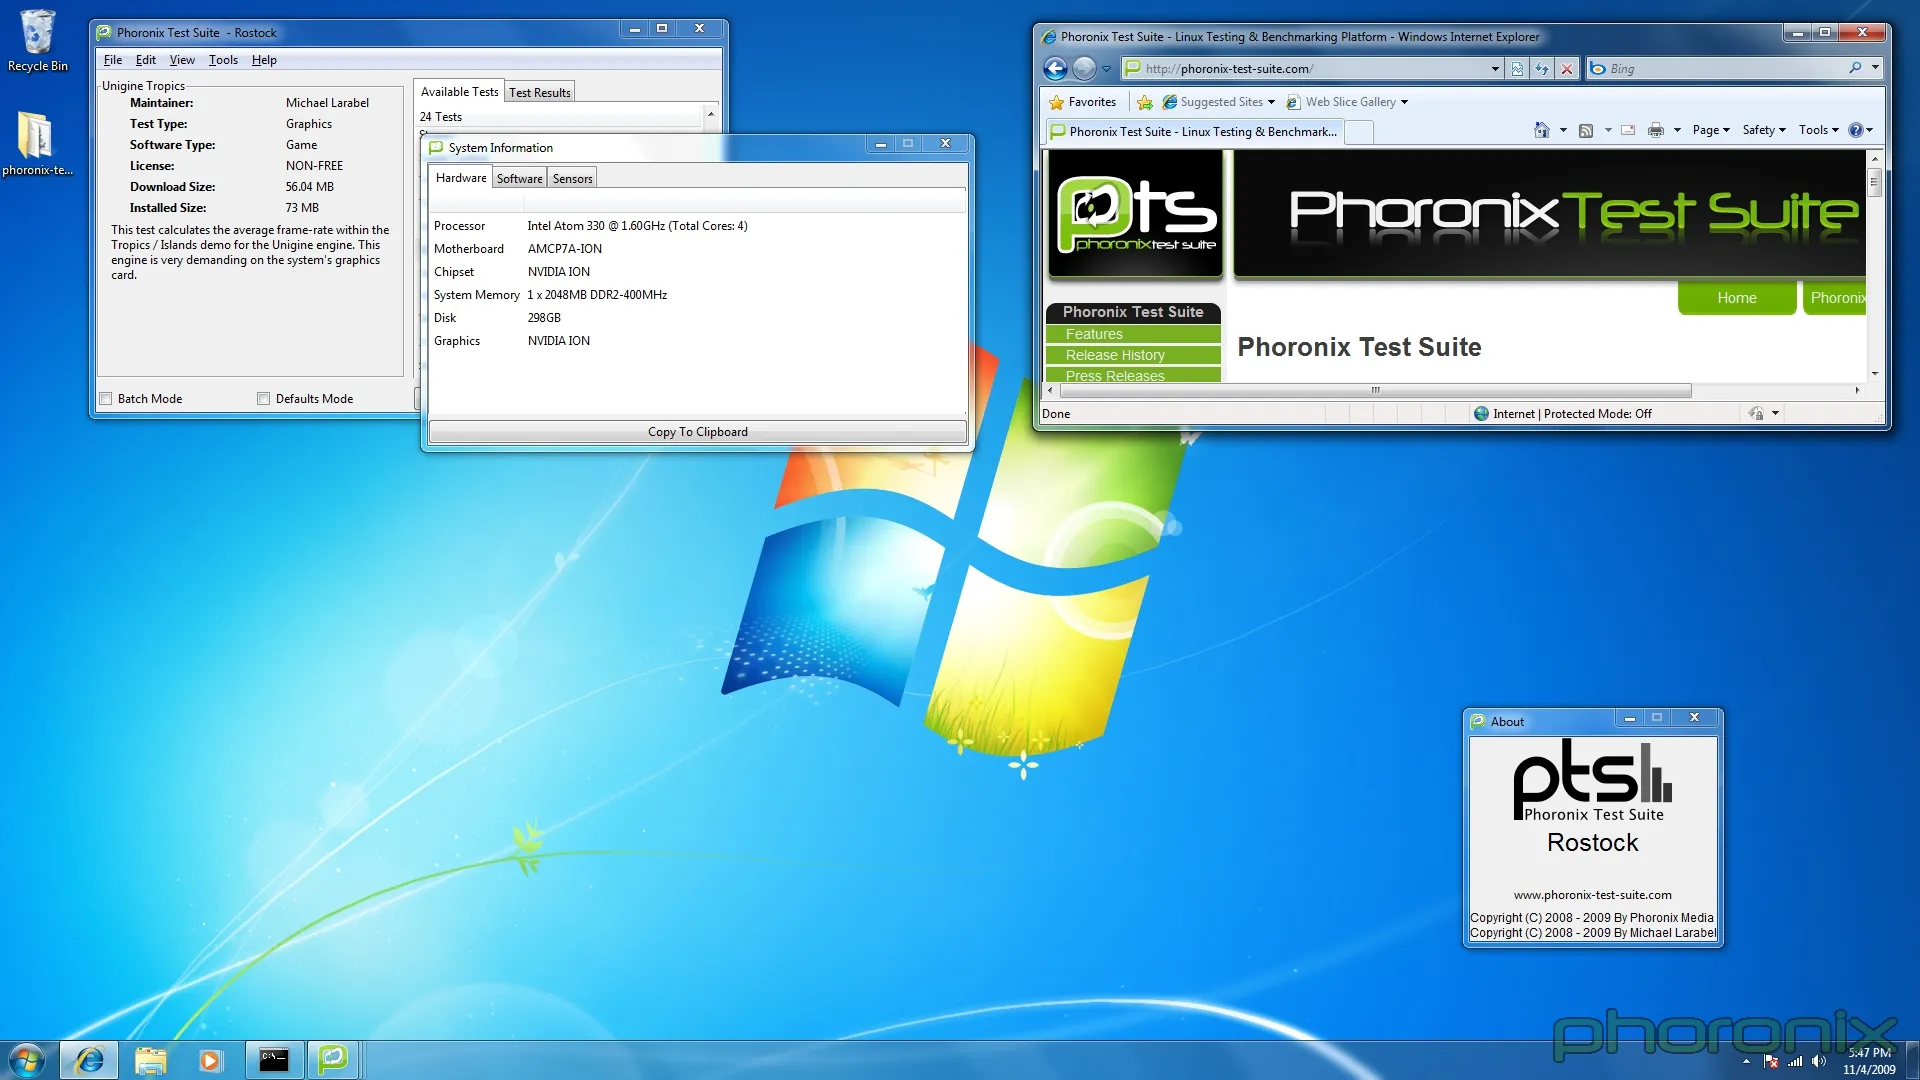Click the print icon in IE toolbar

click(1655, 130)
